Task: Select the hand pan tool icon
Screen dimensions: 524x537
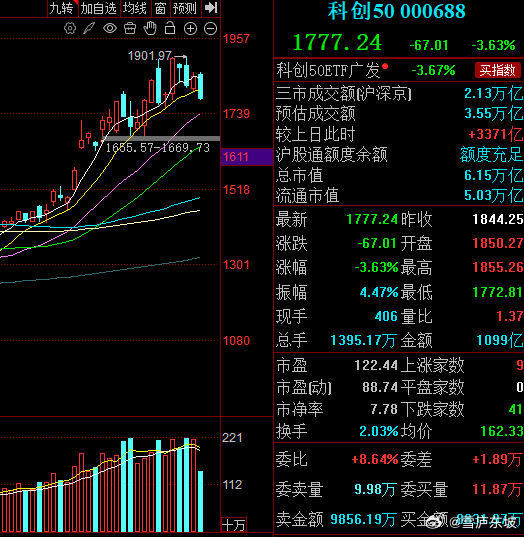Action: (150, 28)
